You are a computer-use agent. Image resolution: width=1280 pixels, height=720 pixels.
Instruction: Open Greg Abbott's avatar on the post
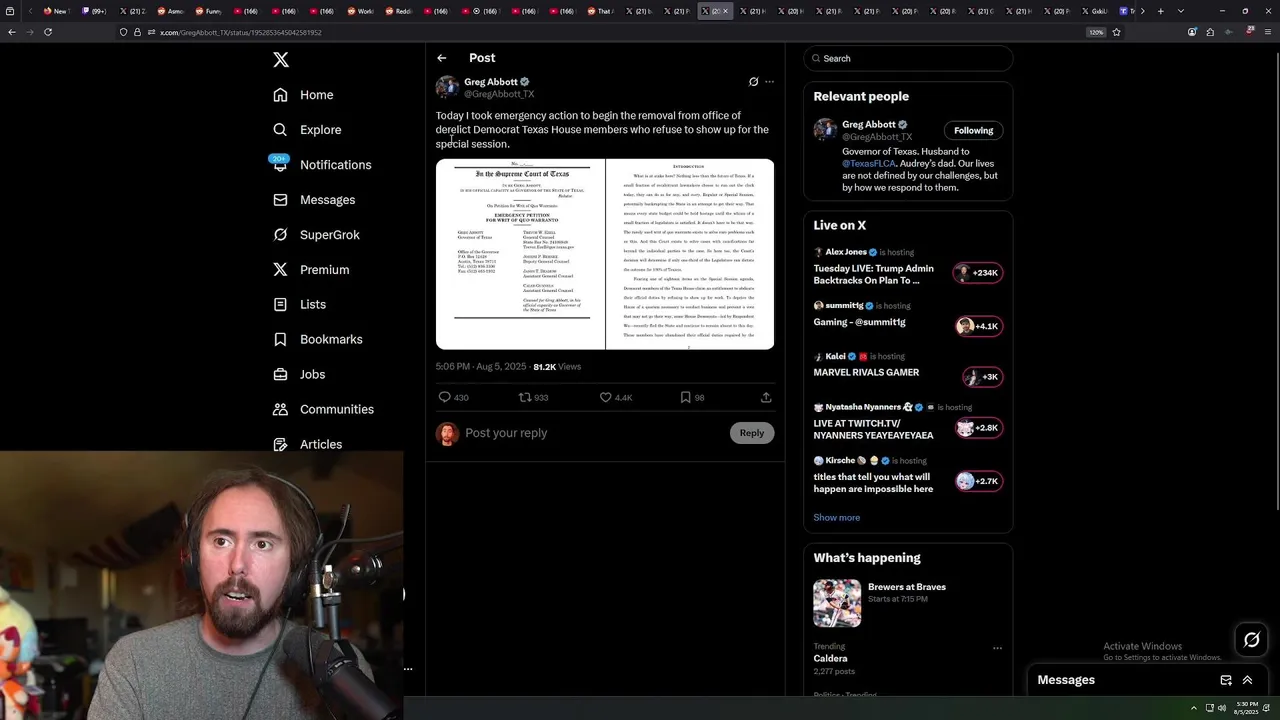(447, 87)
